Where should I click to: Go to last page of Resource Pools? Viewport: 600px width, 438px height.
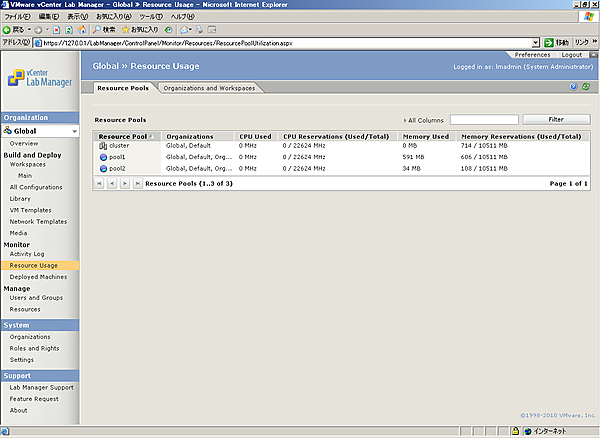coord(137,184)
